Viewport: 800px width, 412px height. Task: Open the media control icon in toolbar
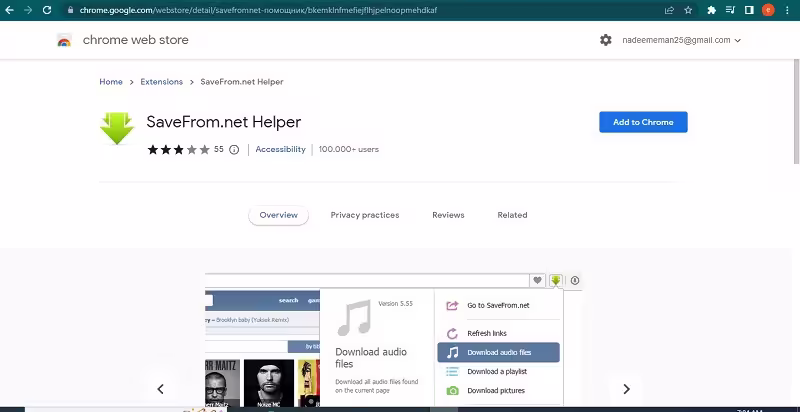point(730,10)
